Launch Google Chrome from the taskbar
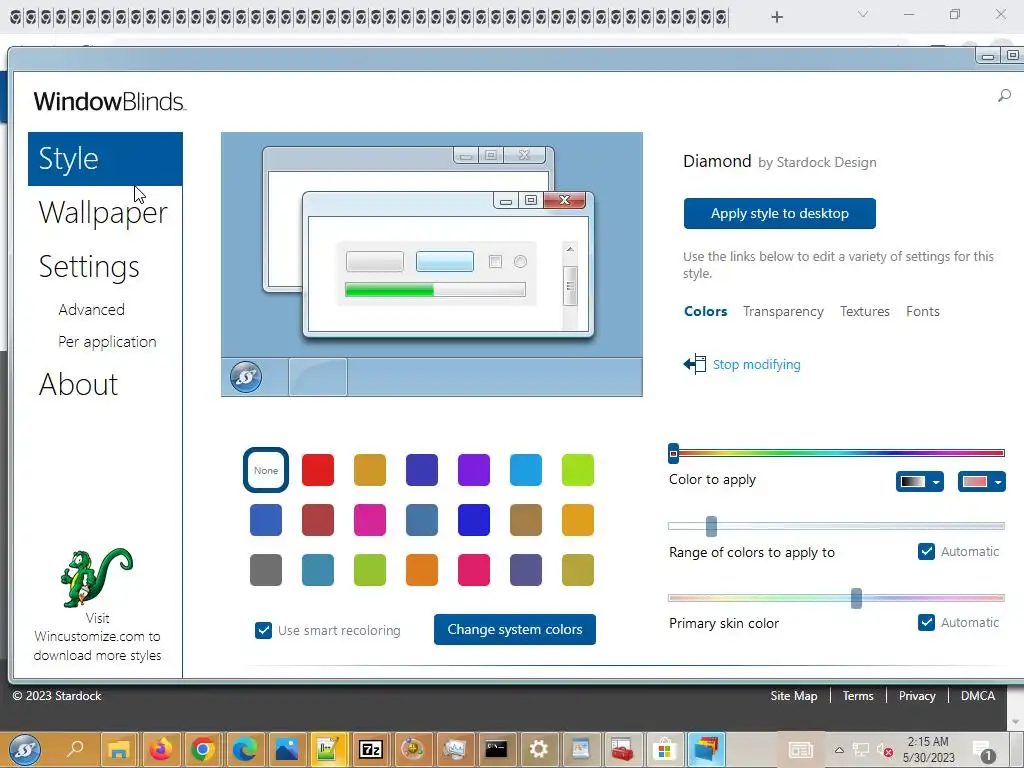 coord(203,750)
